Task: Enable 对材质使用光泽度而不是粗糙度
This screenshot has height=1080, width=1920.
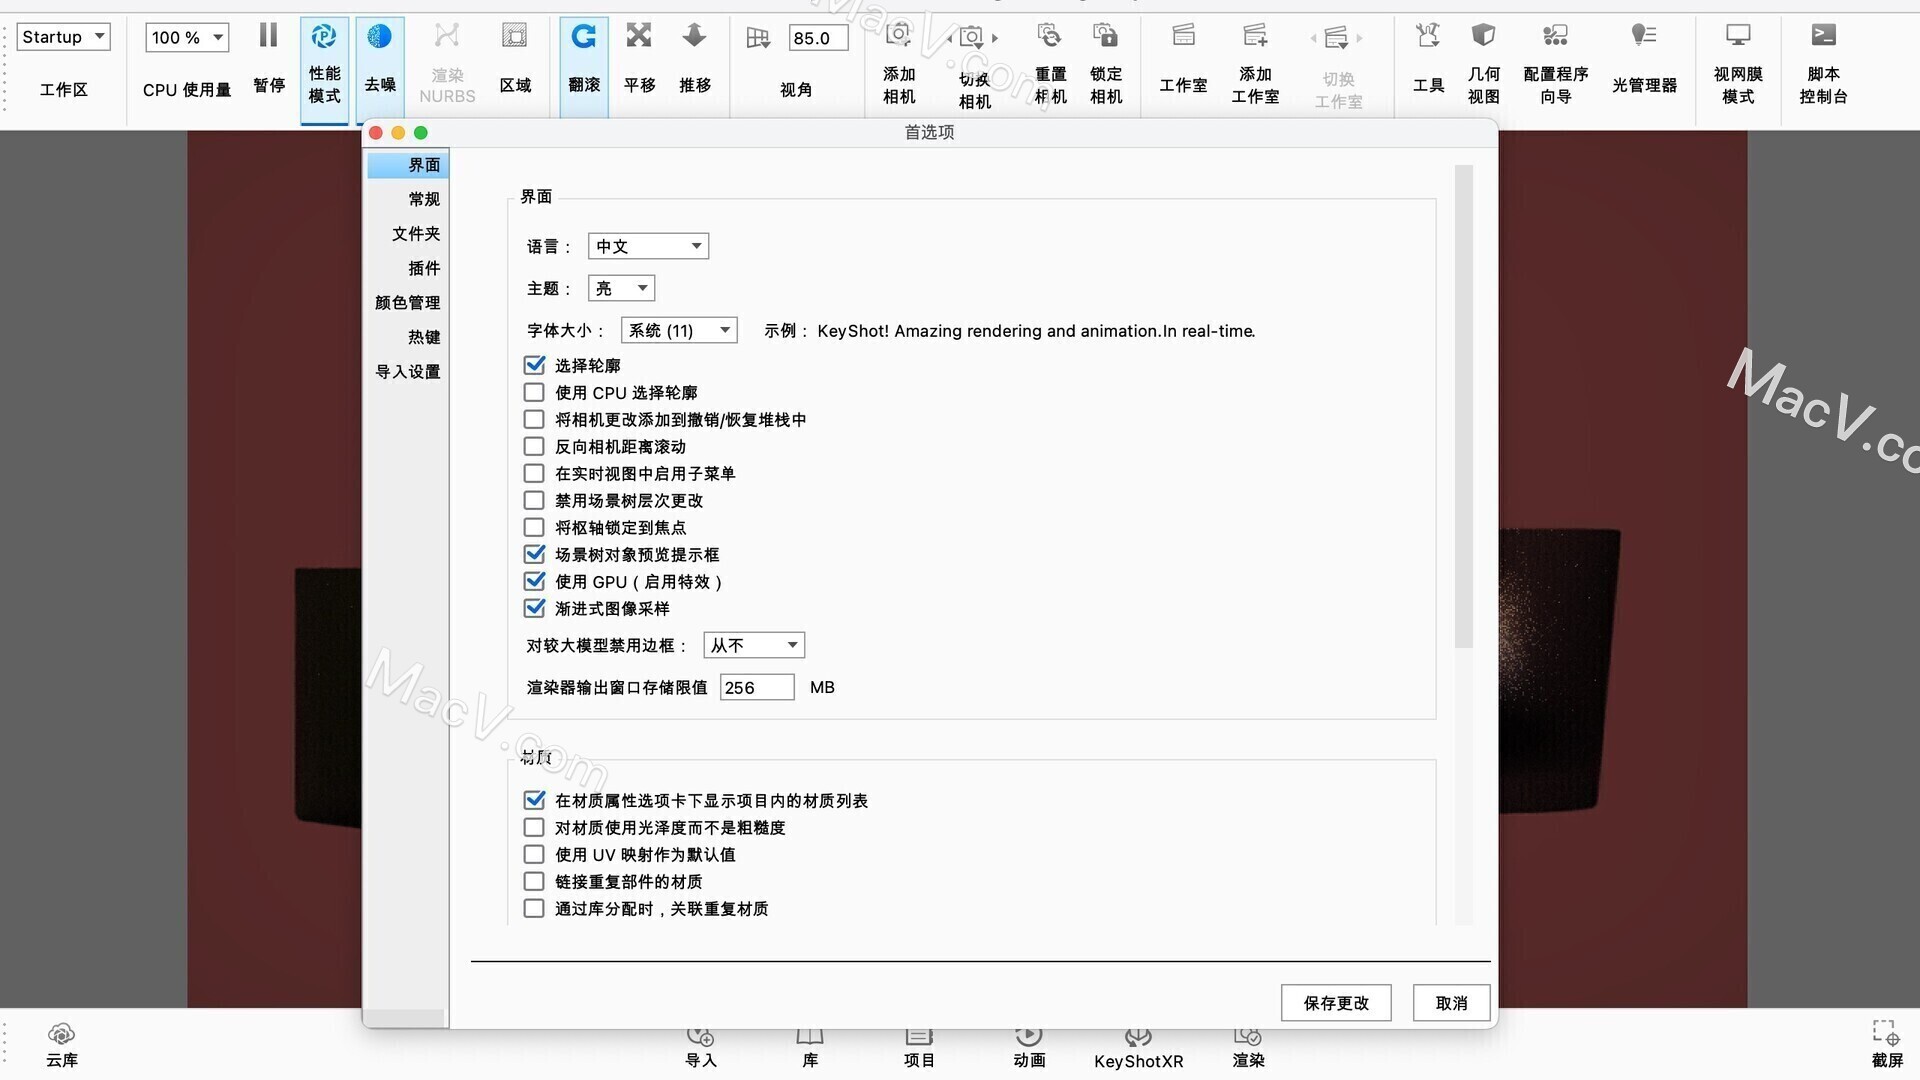Action: (533, 827)
